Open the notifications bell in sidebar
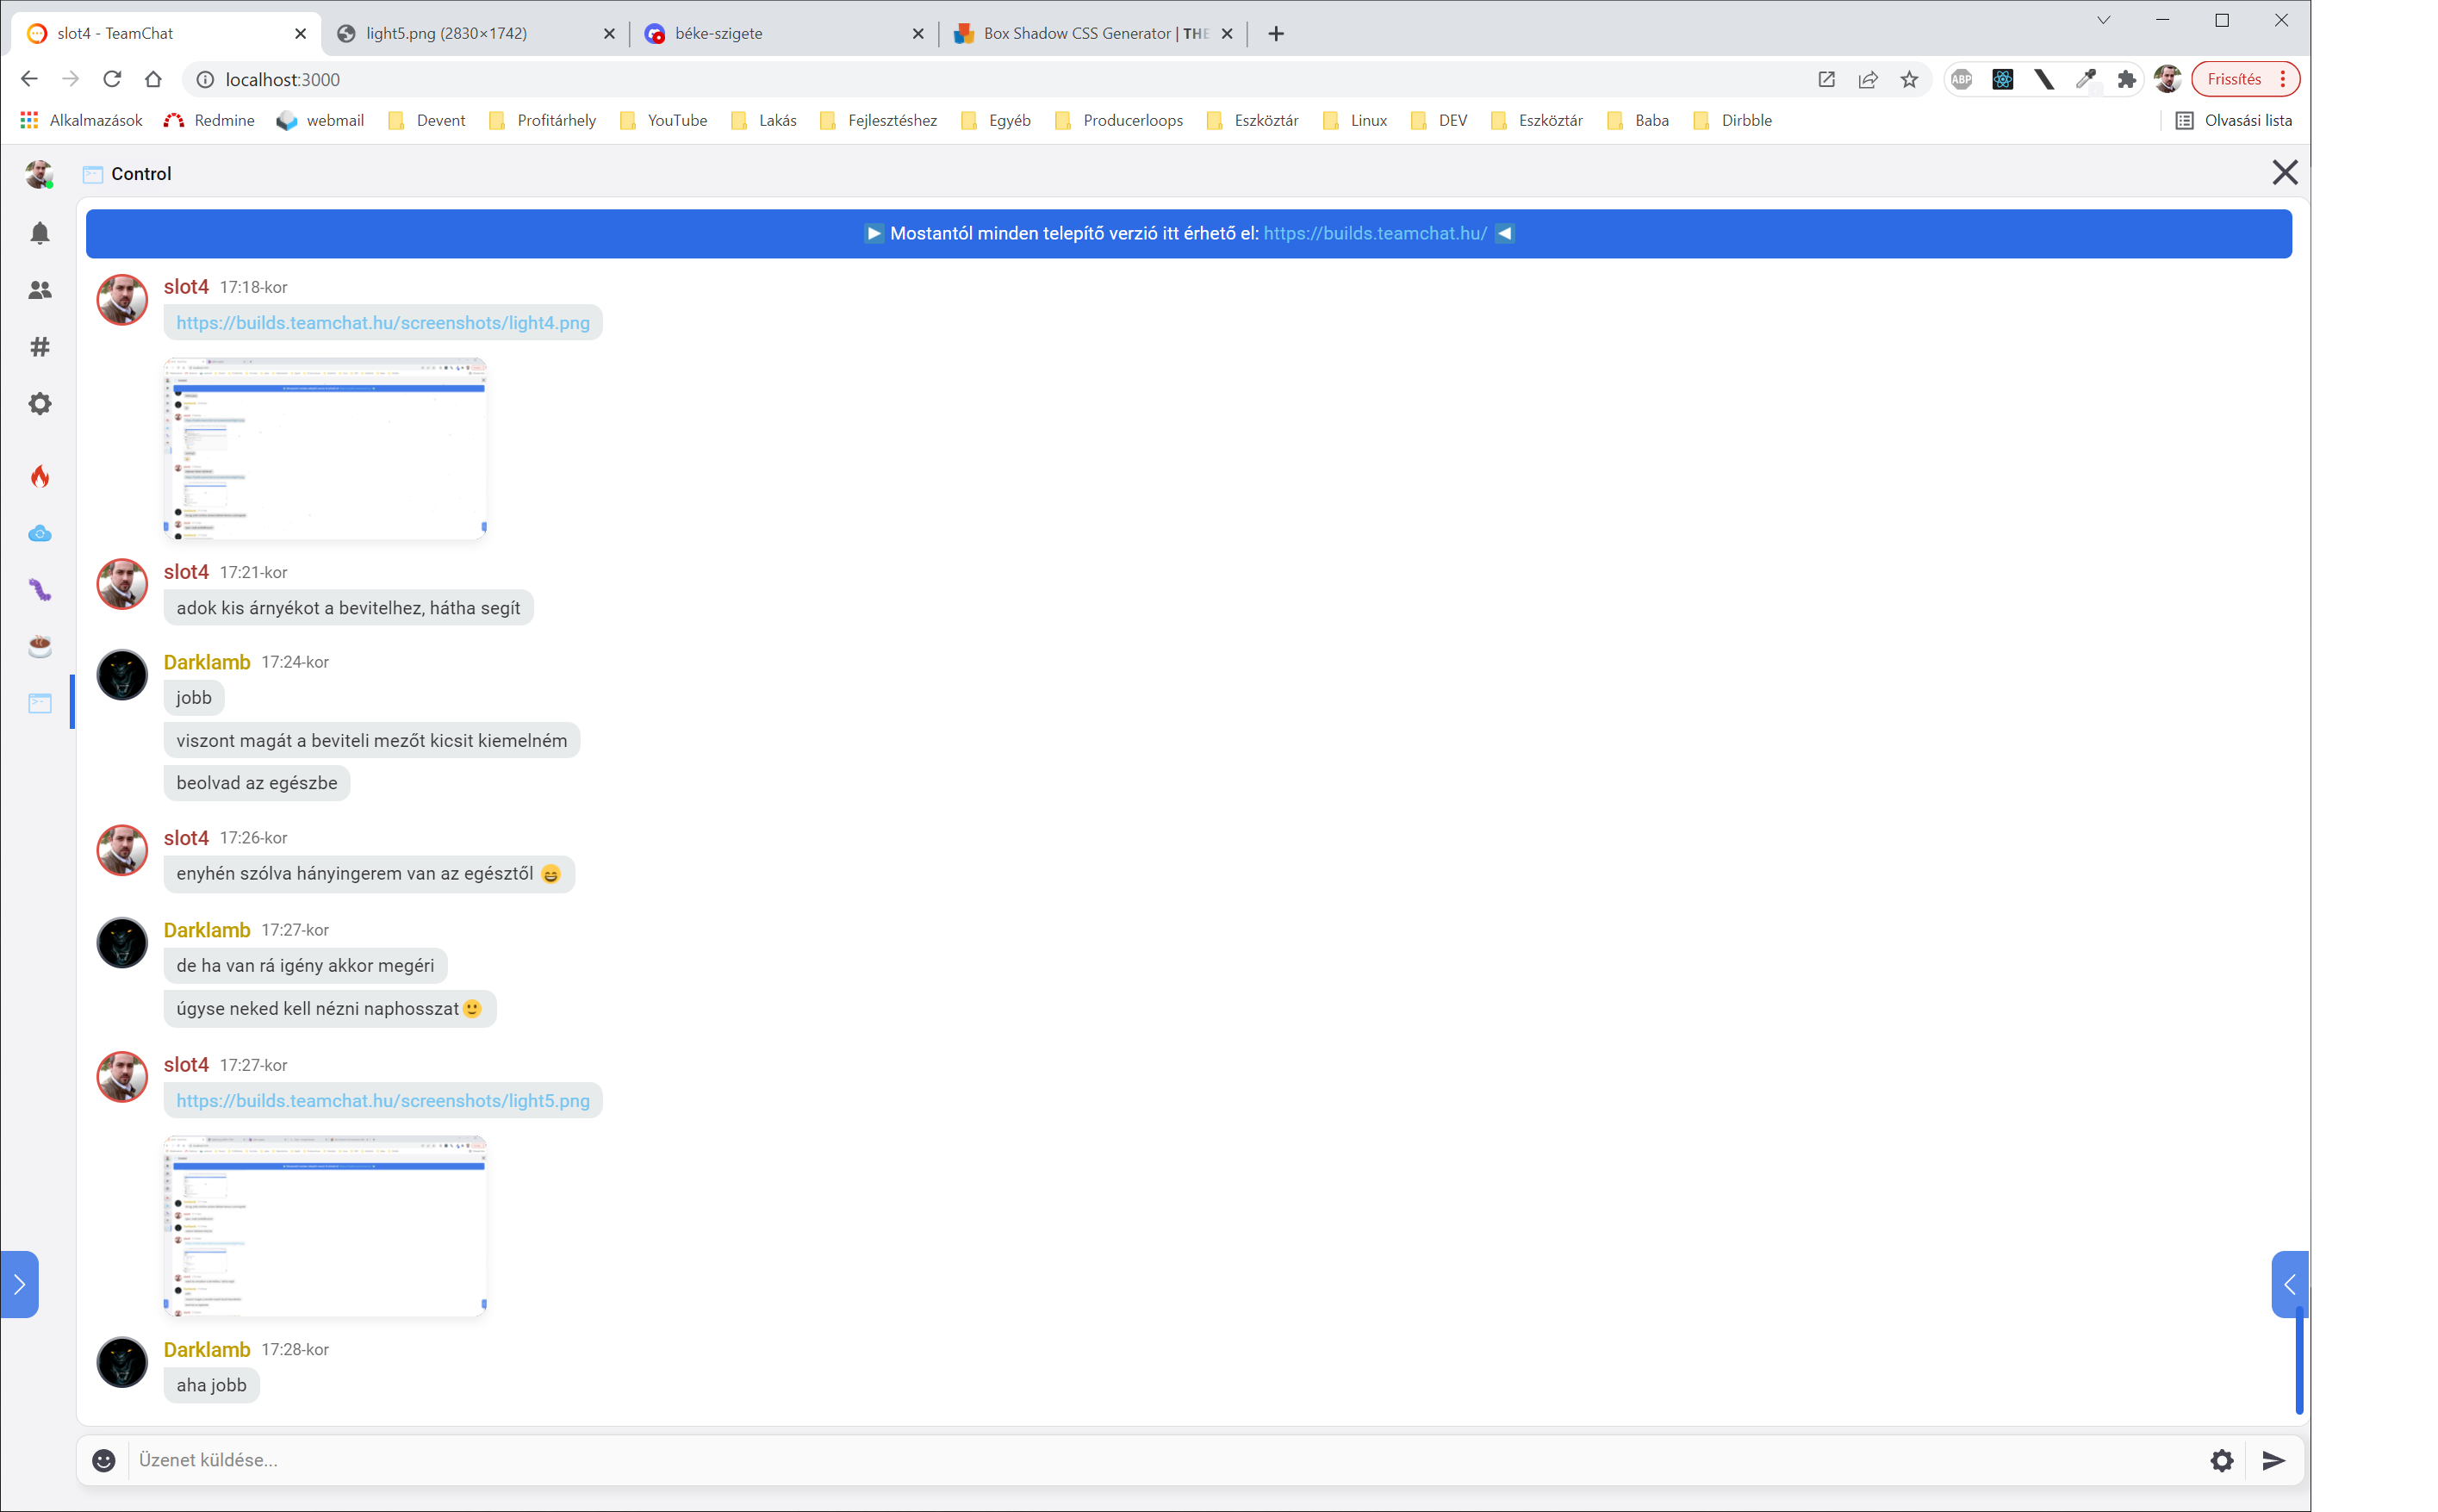Screen dimensions: 2438x1512 [x=40, y=233]
